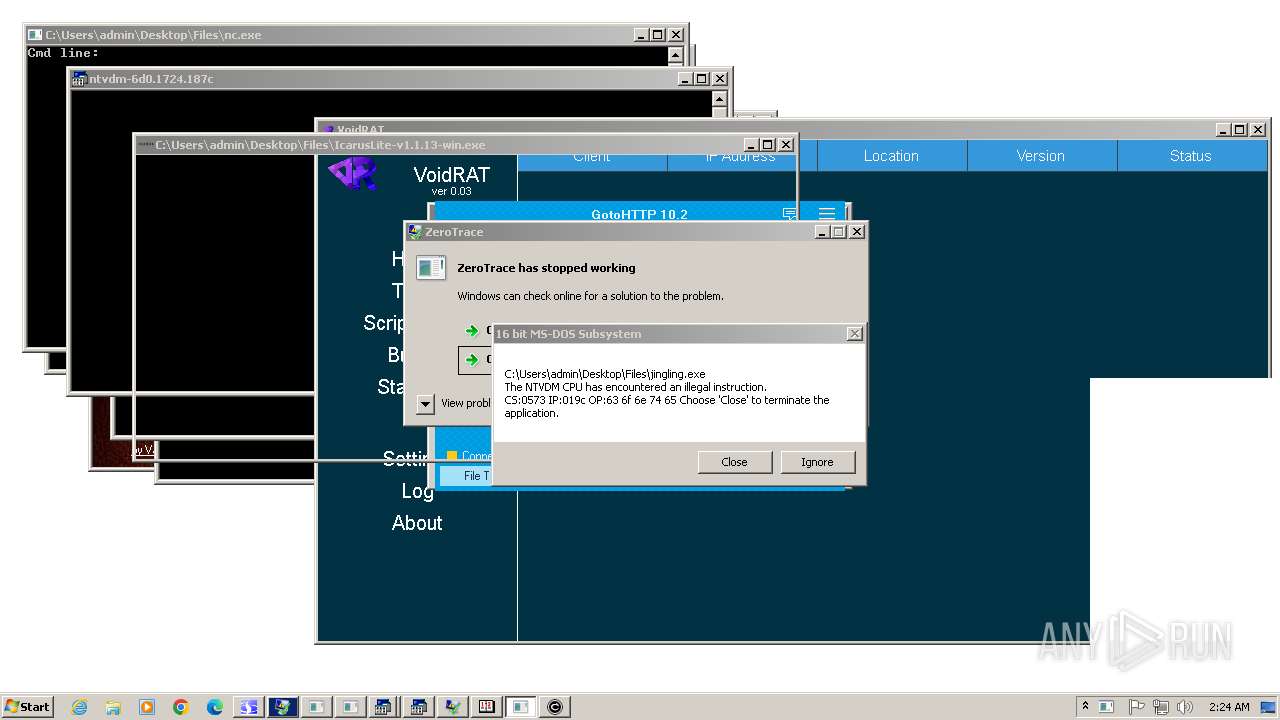Switch to the active highlighted window task on the taskbar

pyautogui.click(x=520, y=707)
